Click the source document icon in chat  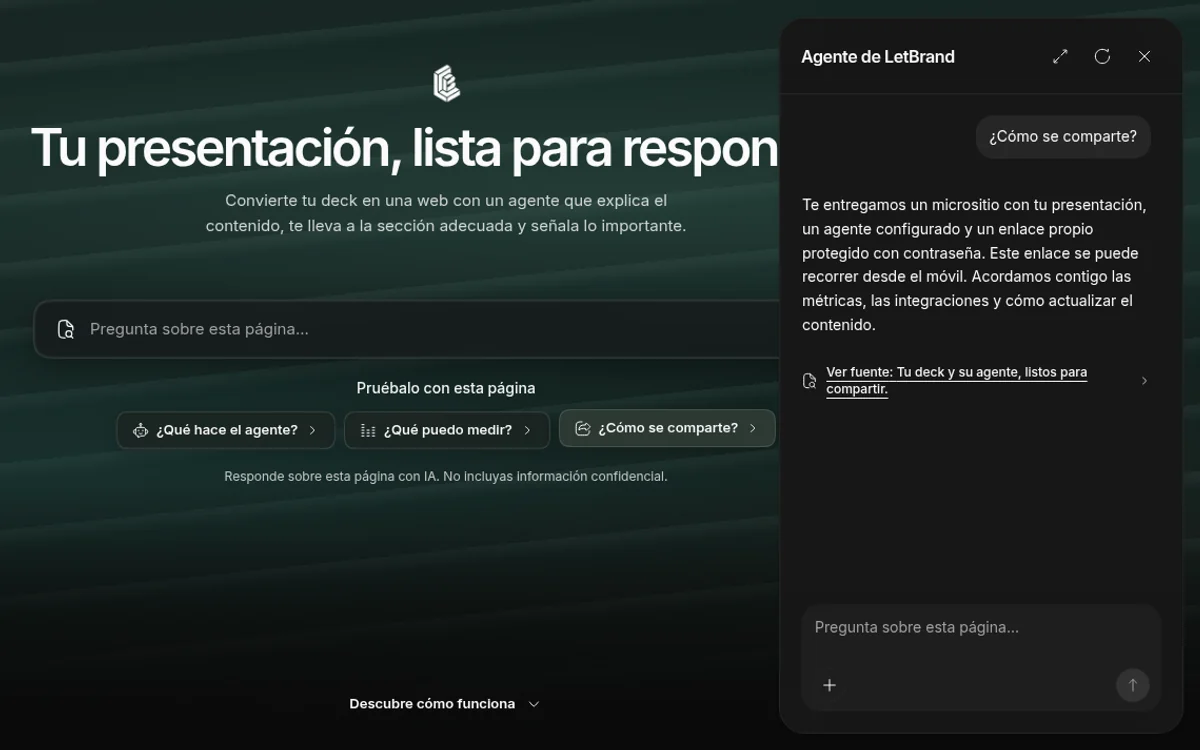click(x=810, y=380)
